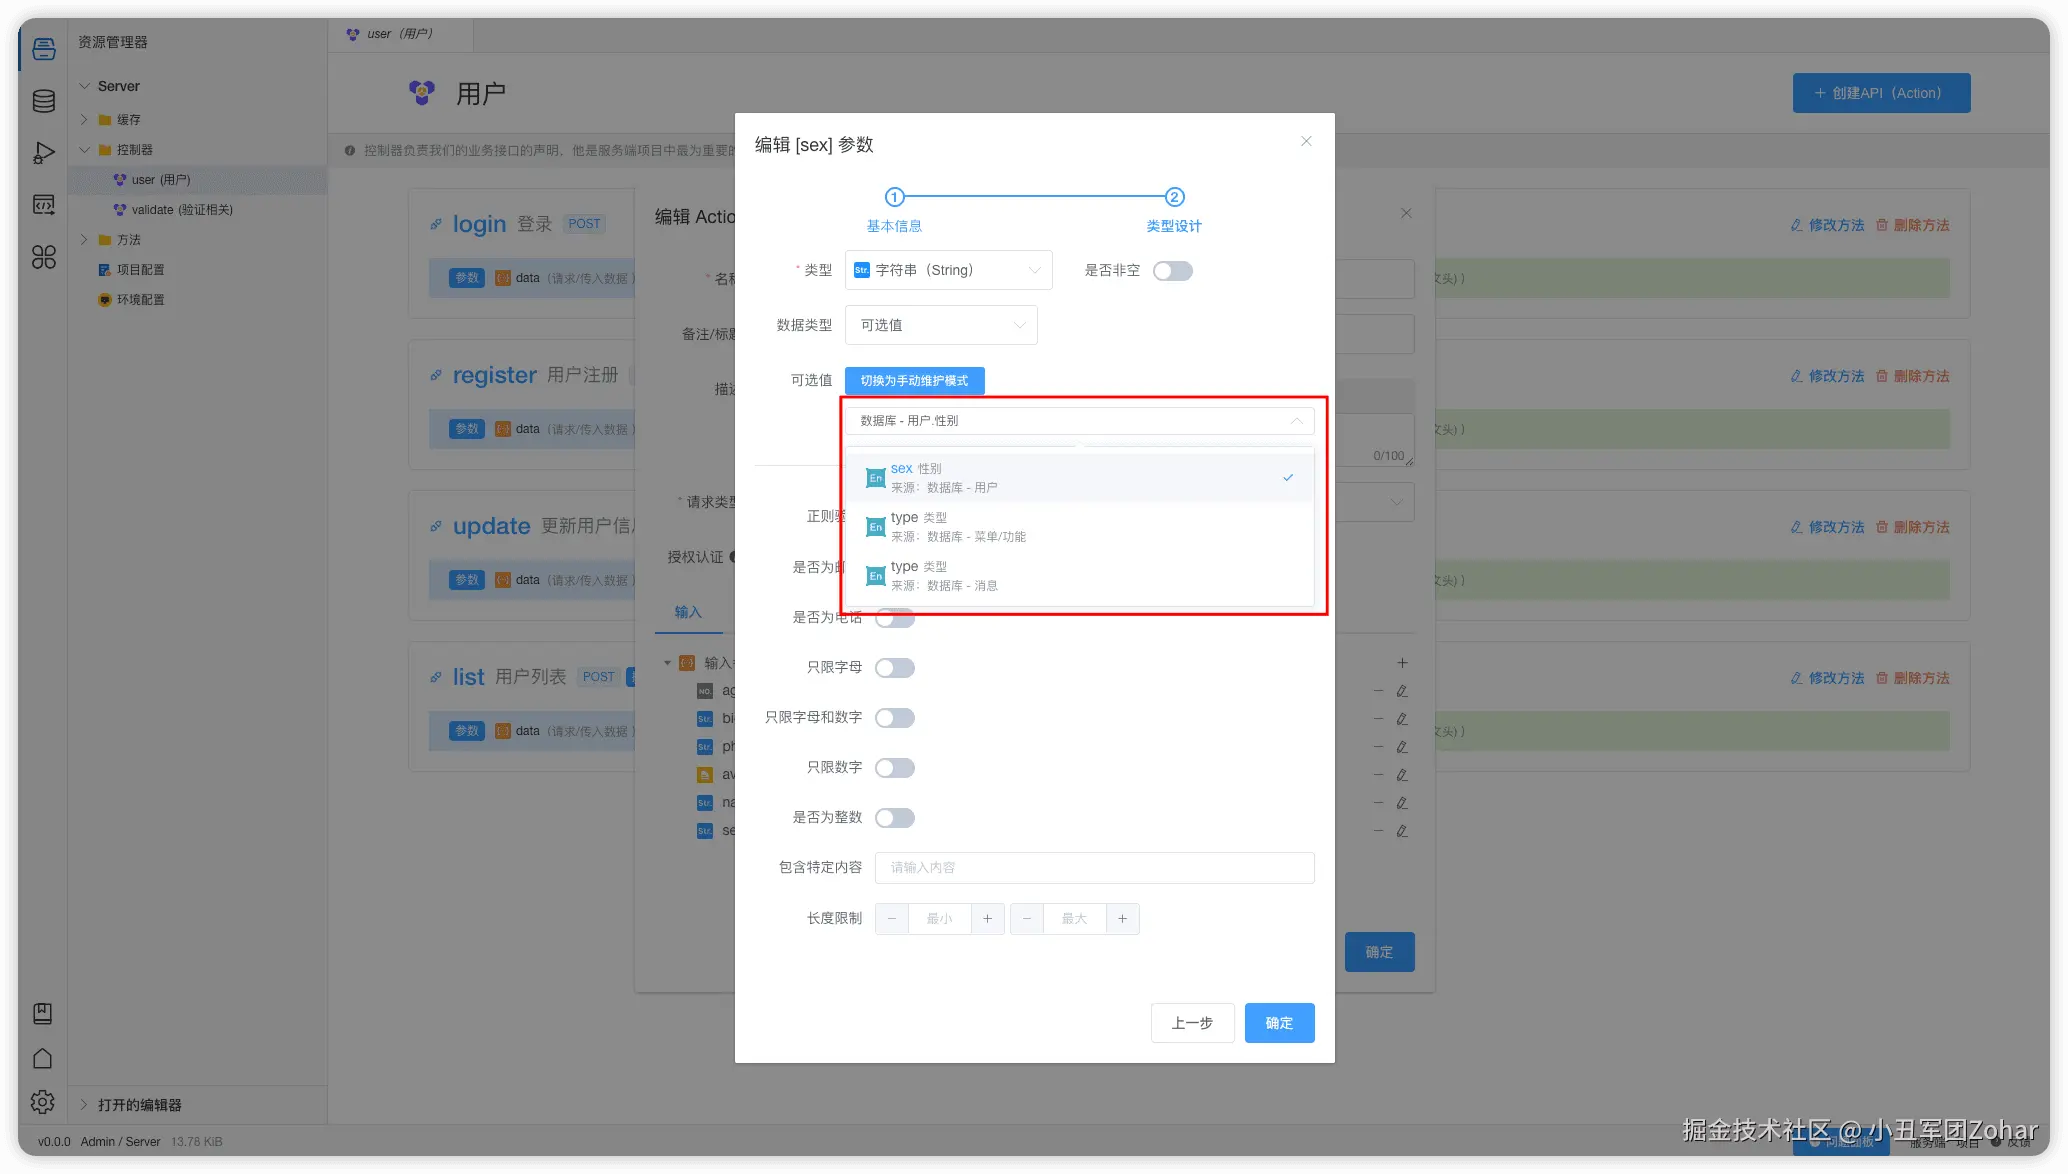Click the 上一步 button

1192,1023
